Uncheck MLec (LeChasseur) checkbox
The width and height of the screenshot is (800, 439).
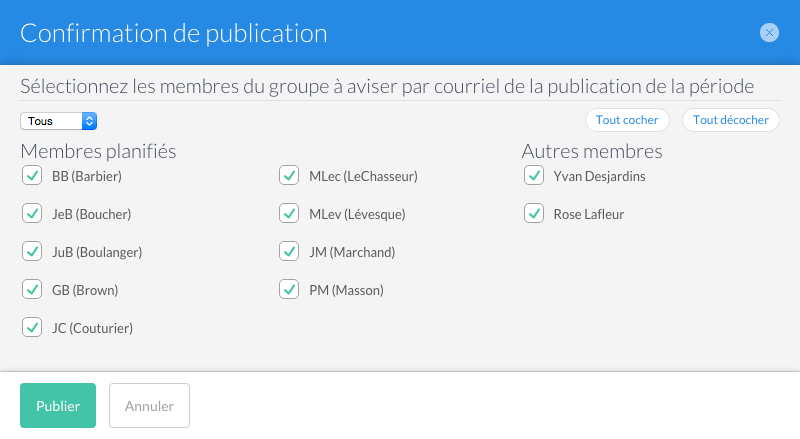[289, 176]
